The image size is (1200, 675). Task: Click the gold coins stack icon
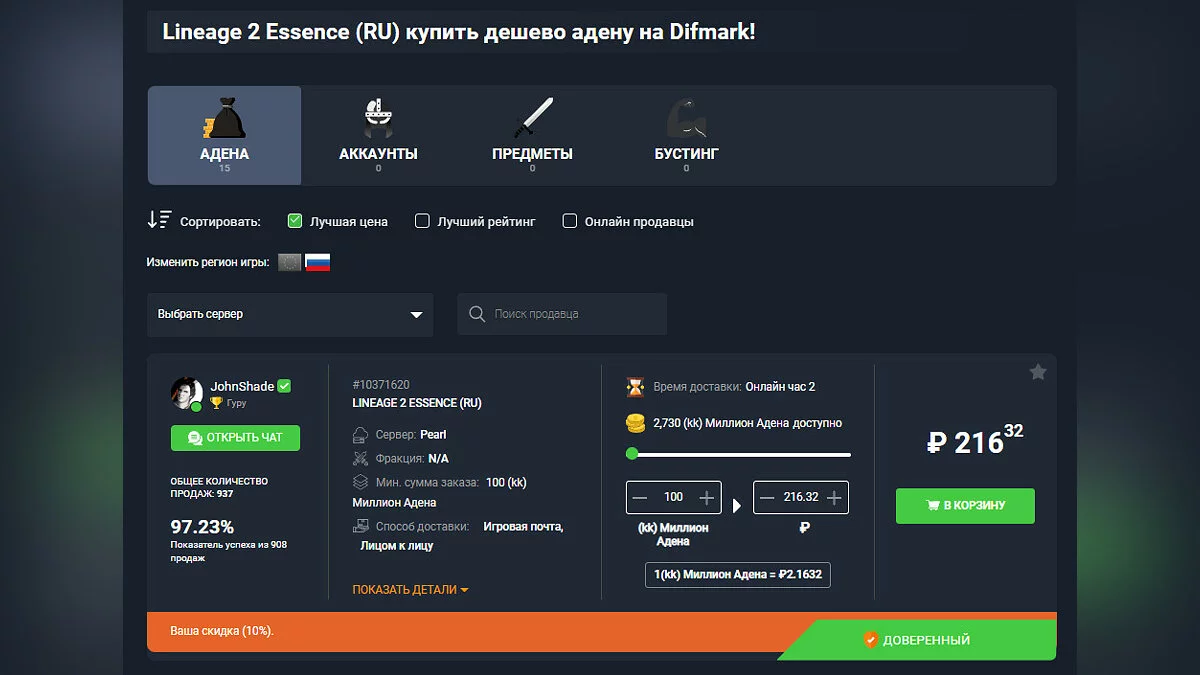click(x=635, y=423)
